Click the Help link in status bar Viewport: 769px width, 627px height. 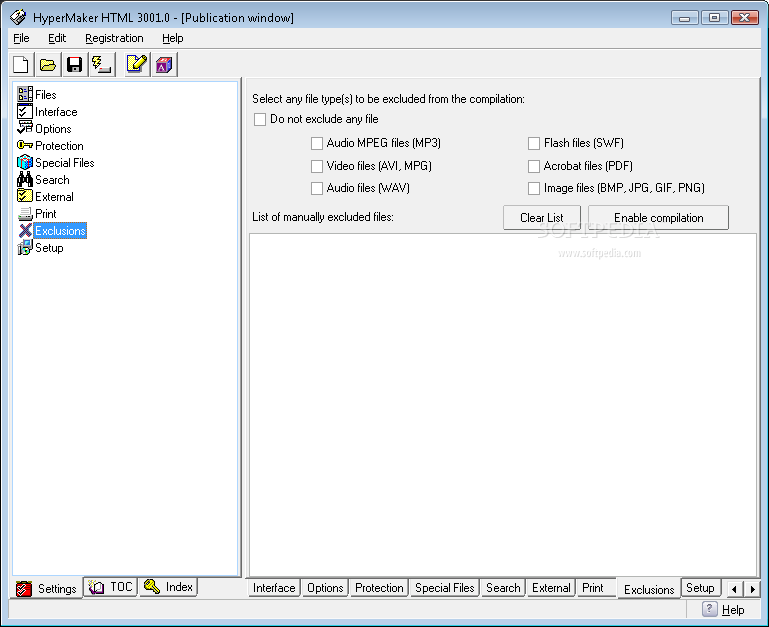[733, 609]
